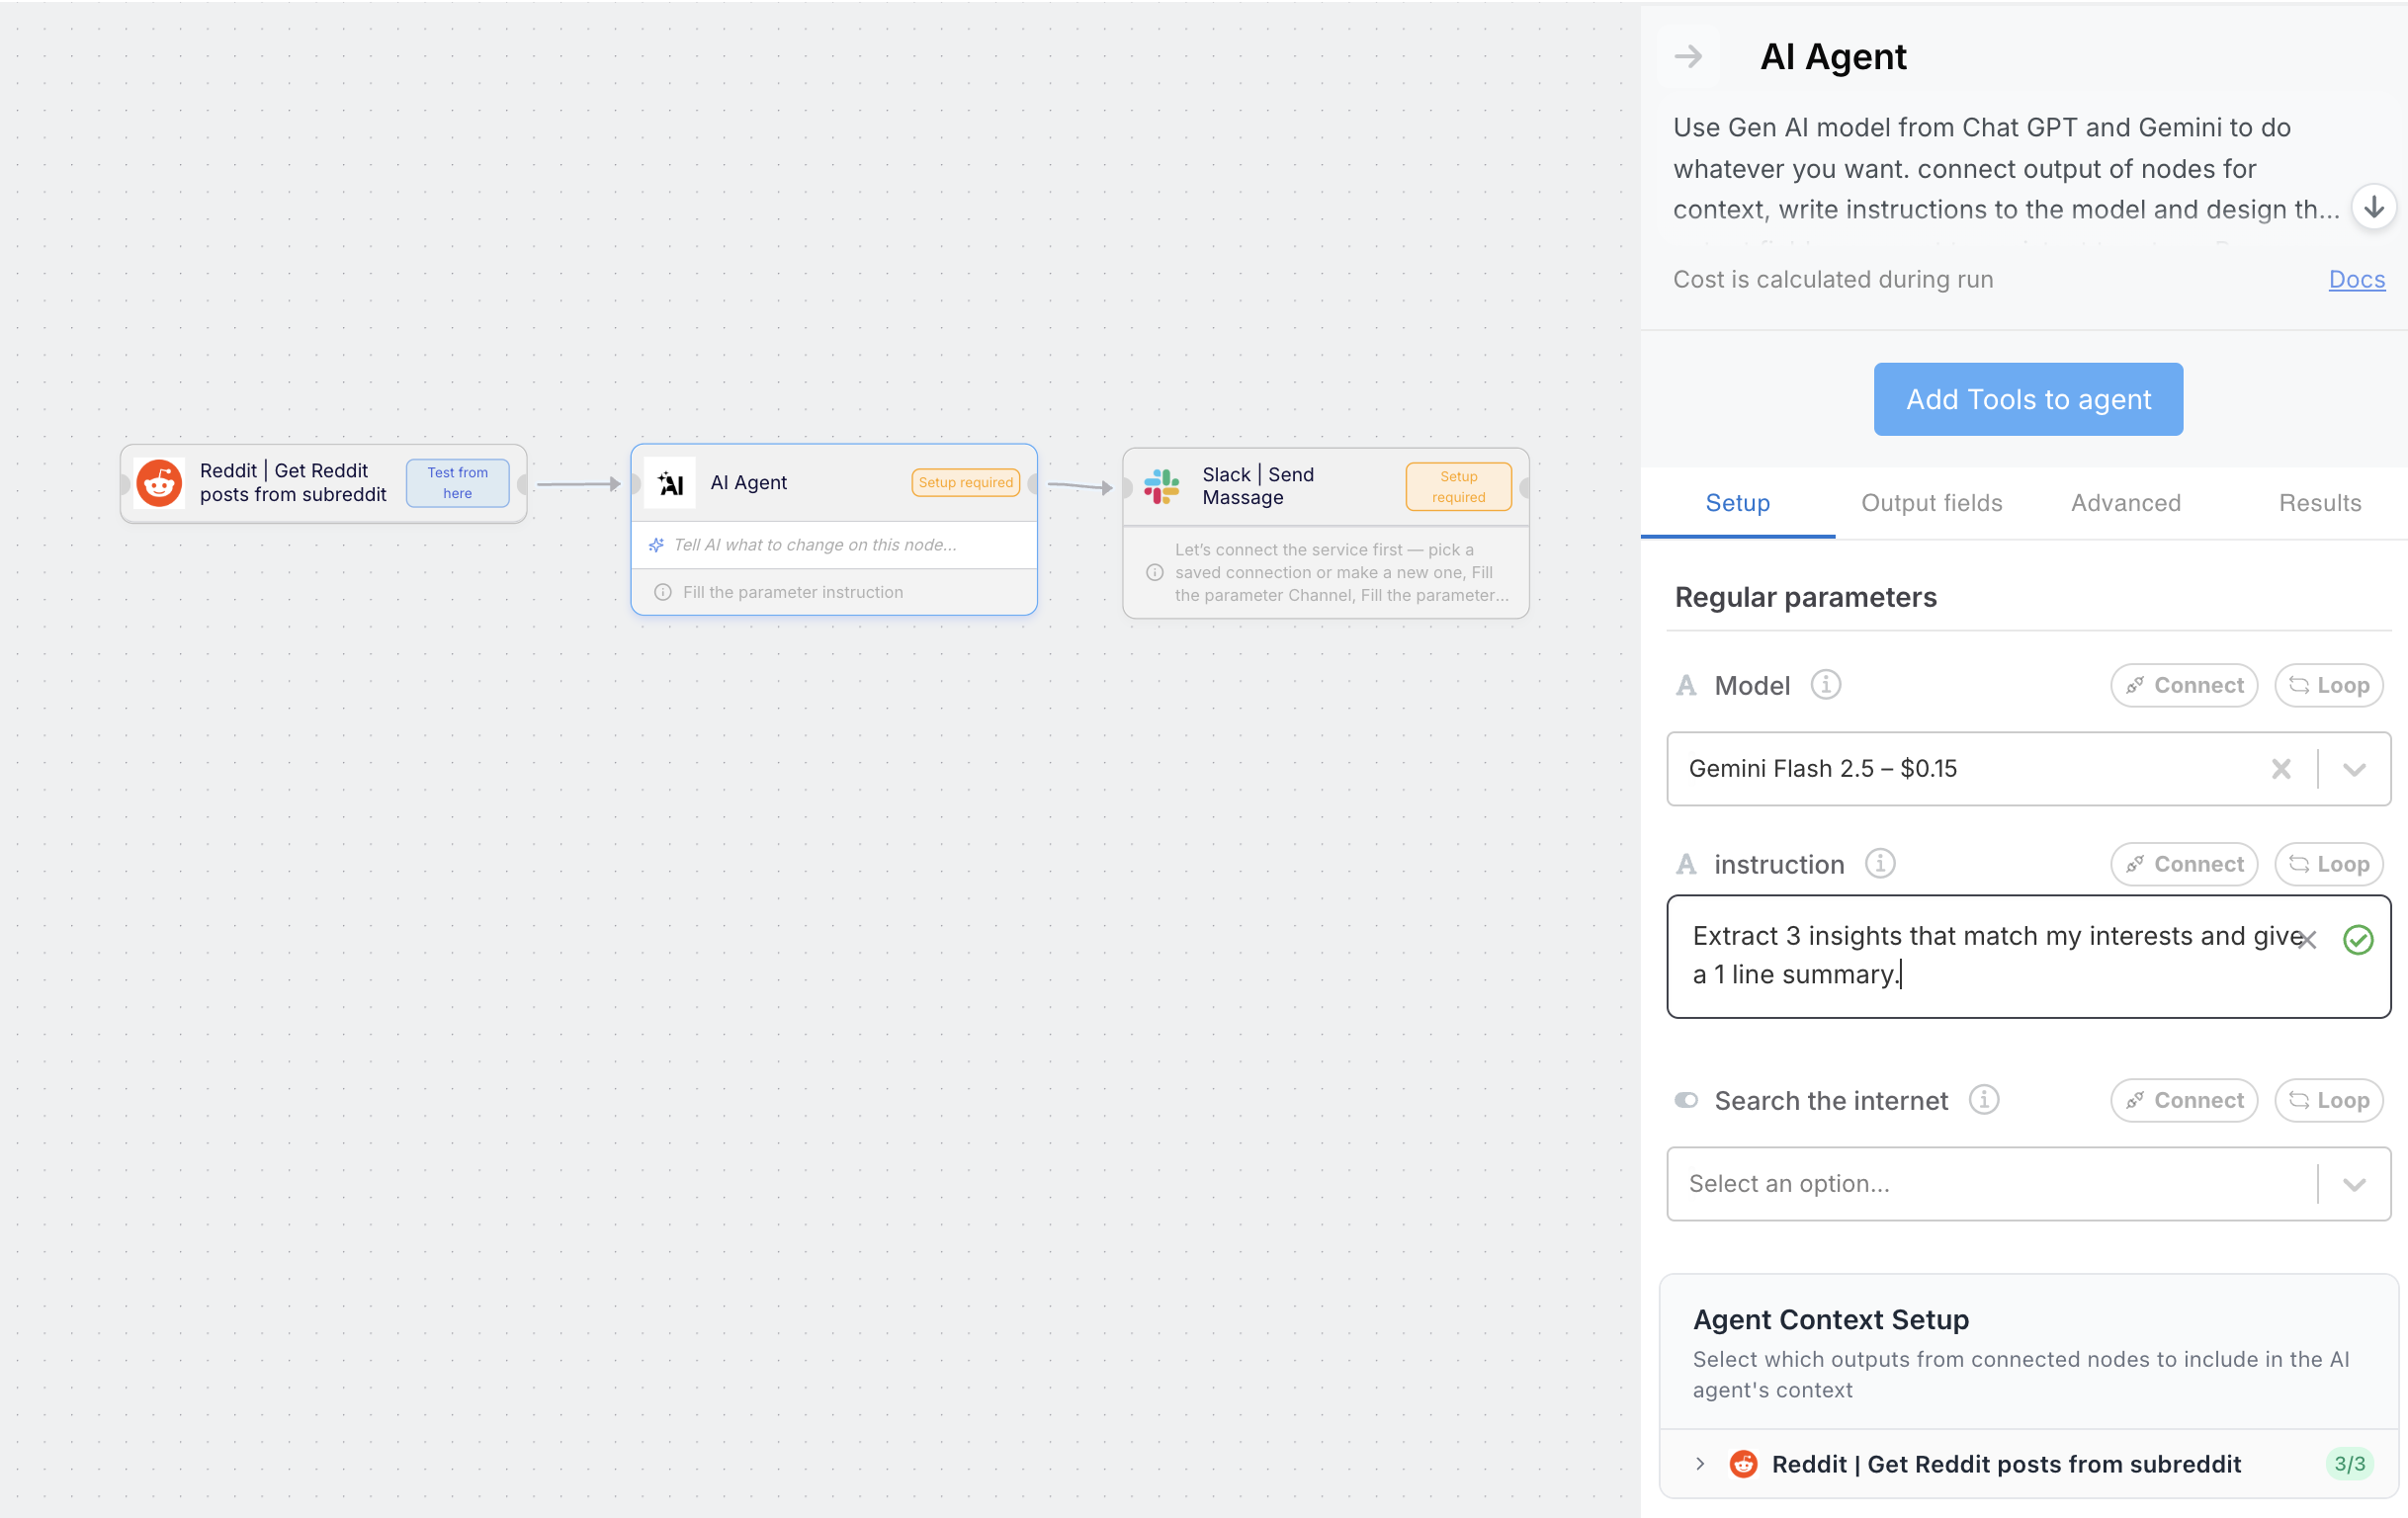Click info icon beside instruction label

pos(1879,863)
